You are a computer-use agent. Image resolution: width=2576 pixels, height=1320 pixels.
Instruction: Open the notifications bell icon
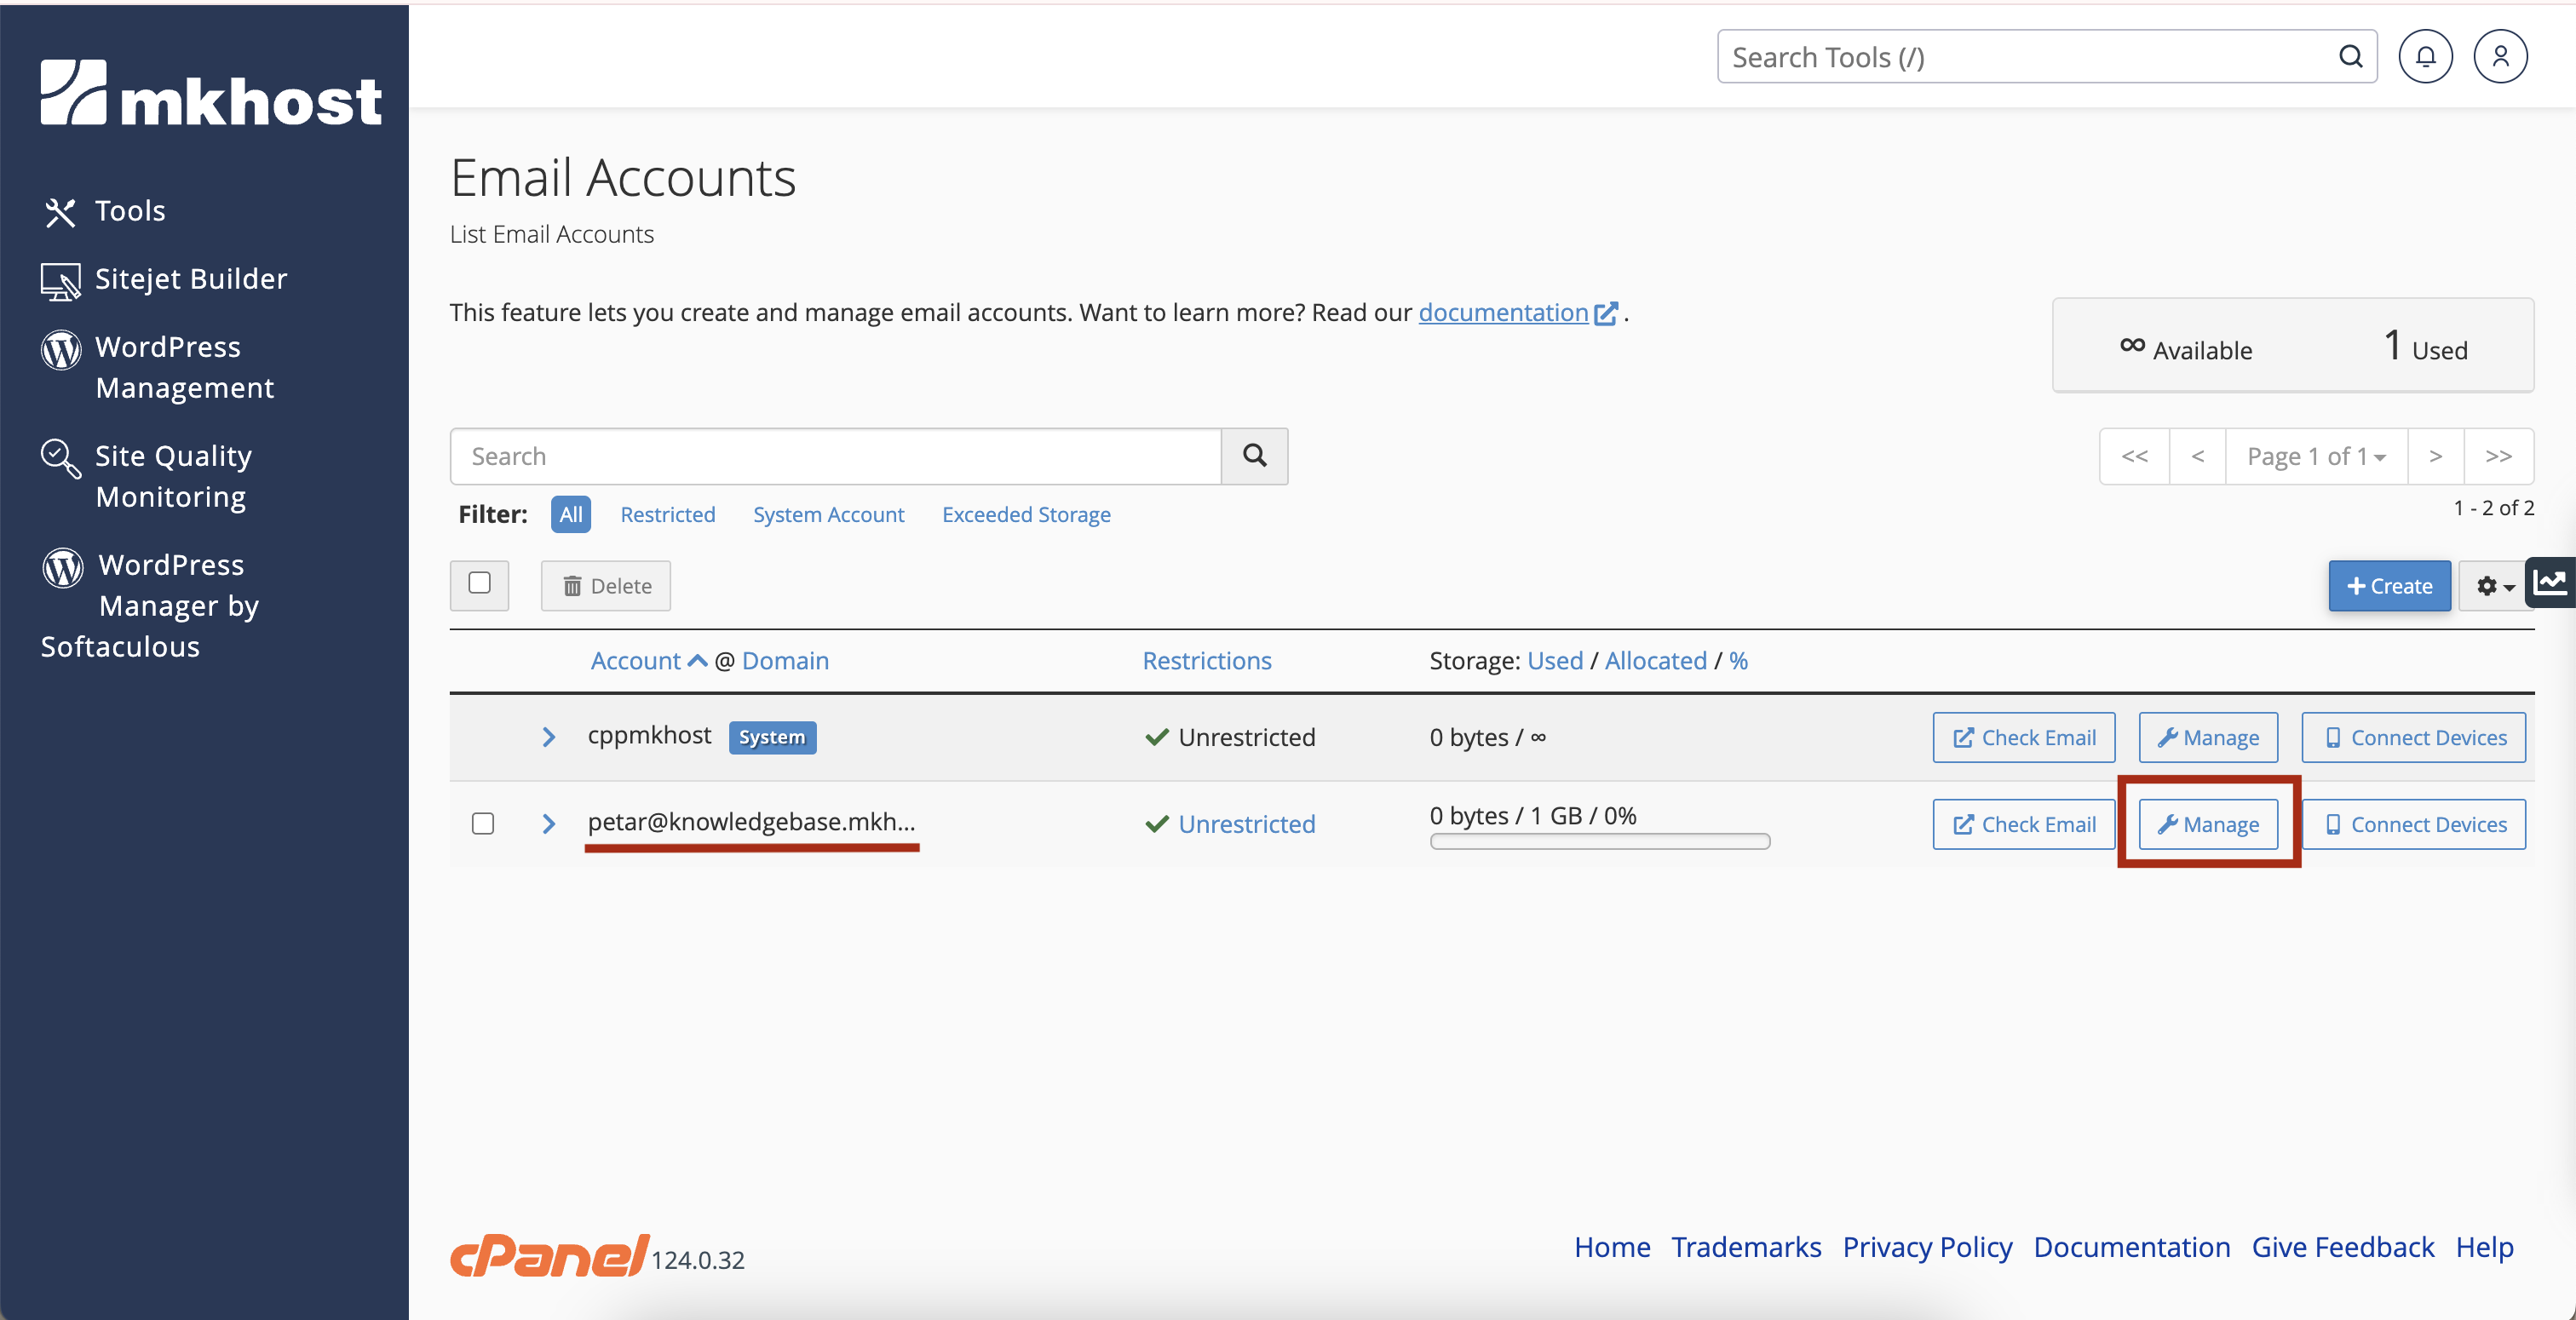2425,57
